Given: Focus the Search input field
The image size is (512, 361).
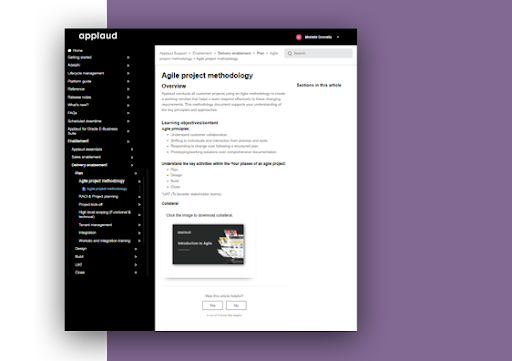Looking at the screenshot, I should (x=318, y=53).
